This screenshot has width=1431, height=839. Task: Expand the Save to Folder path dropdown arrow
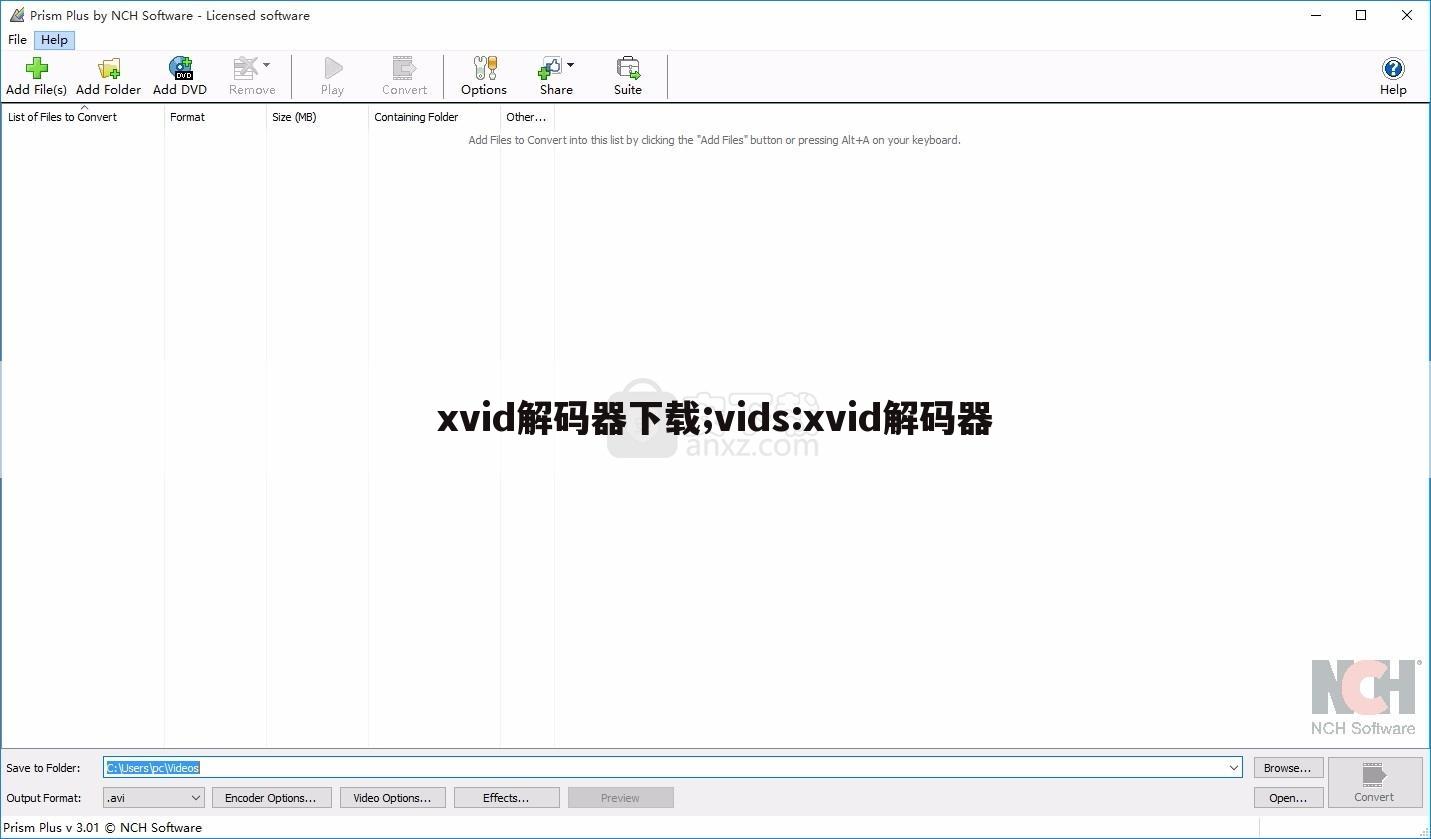click(x=1233, y=768)
